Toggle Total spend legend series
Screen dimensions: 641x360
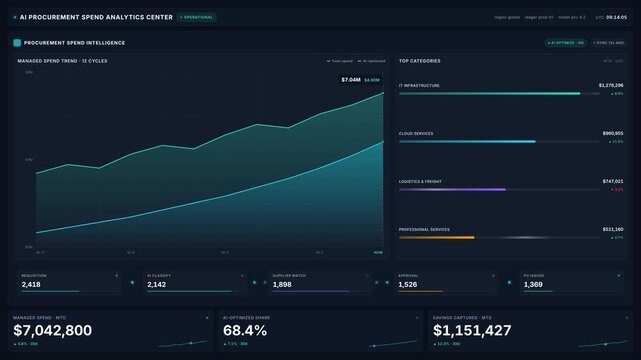point(339,61)
